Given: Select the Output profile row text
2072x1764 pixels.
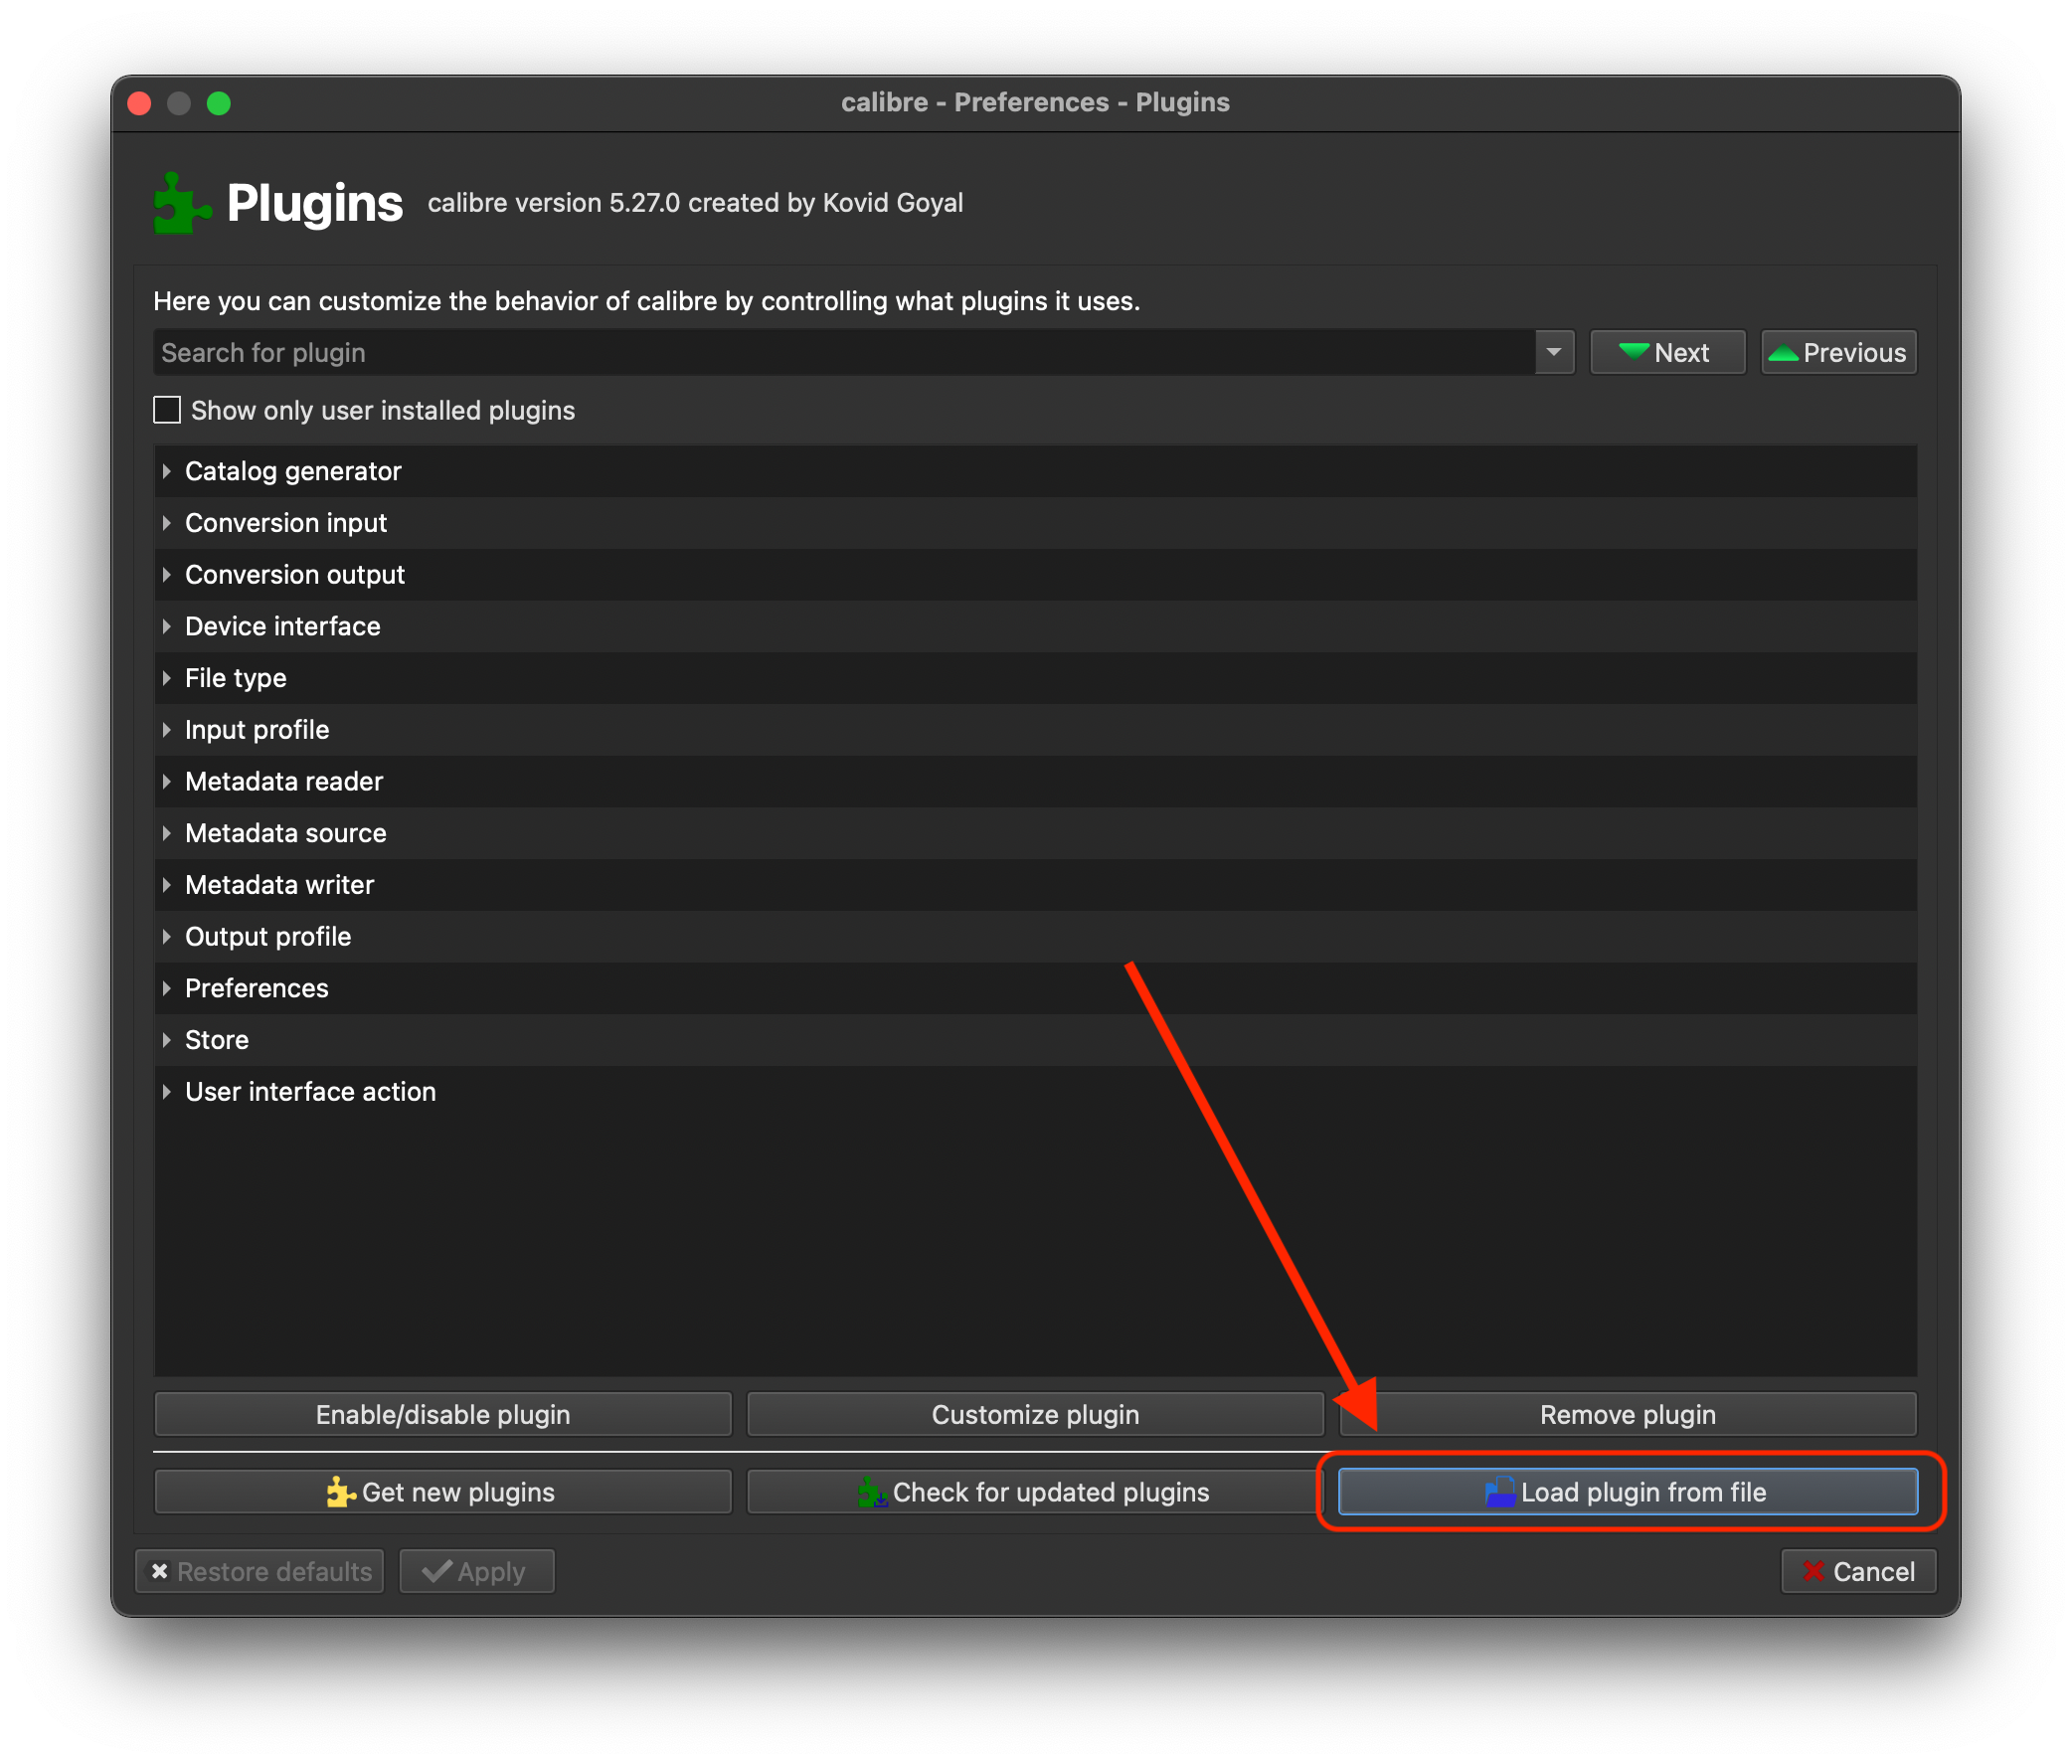Looking at the screenshot, I should (268, 937).
